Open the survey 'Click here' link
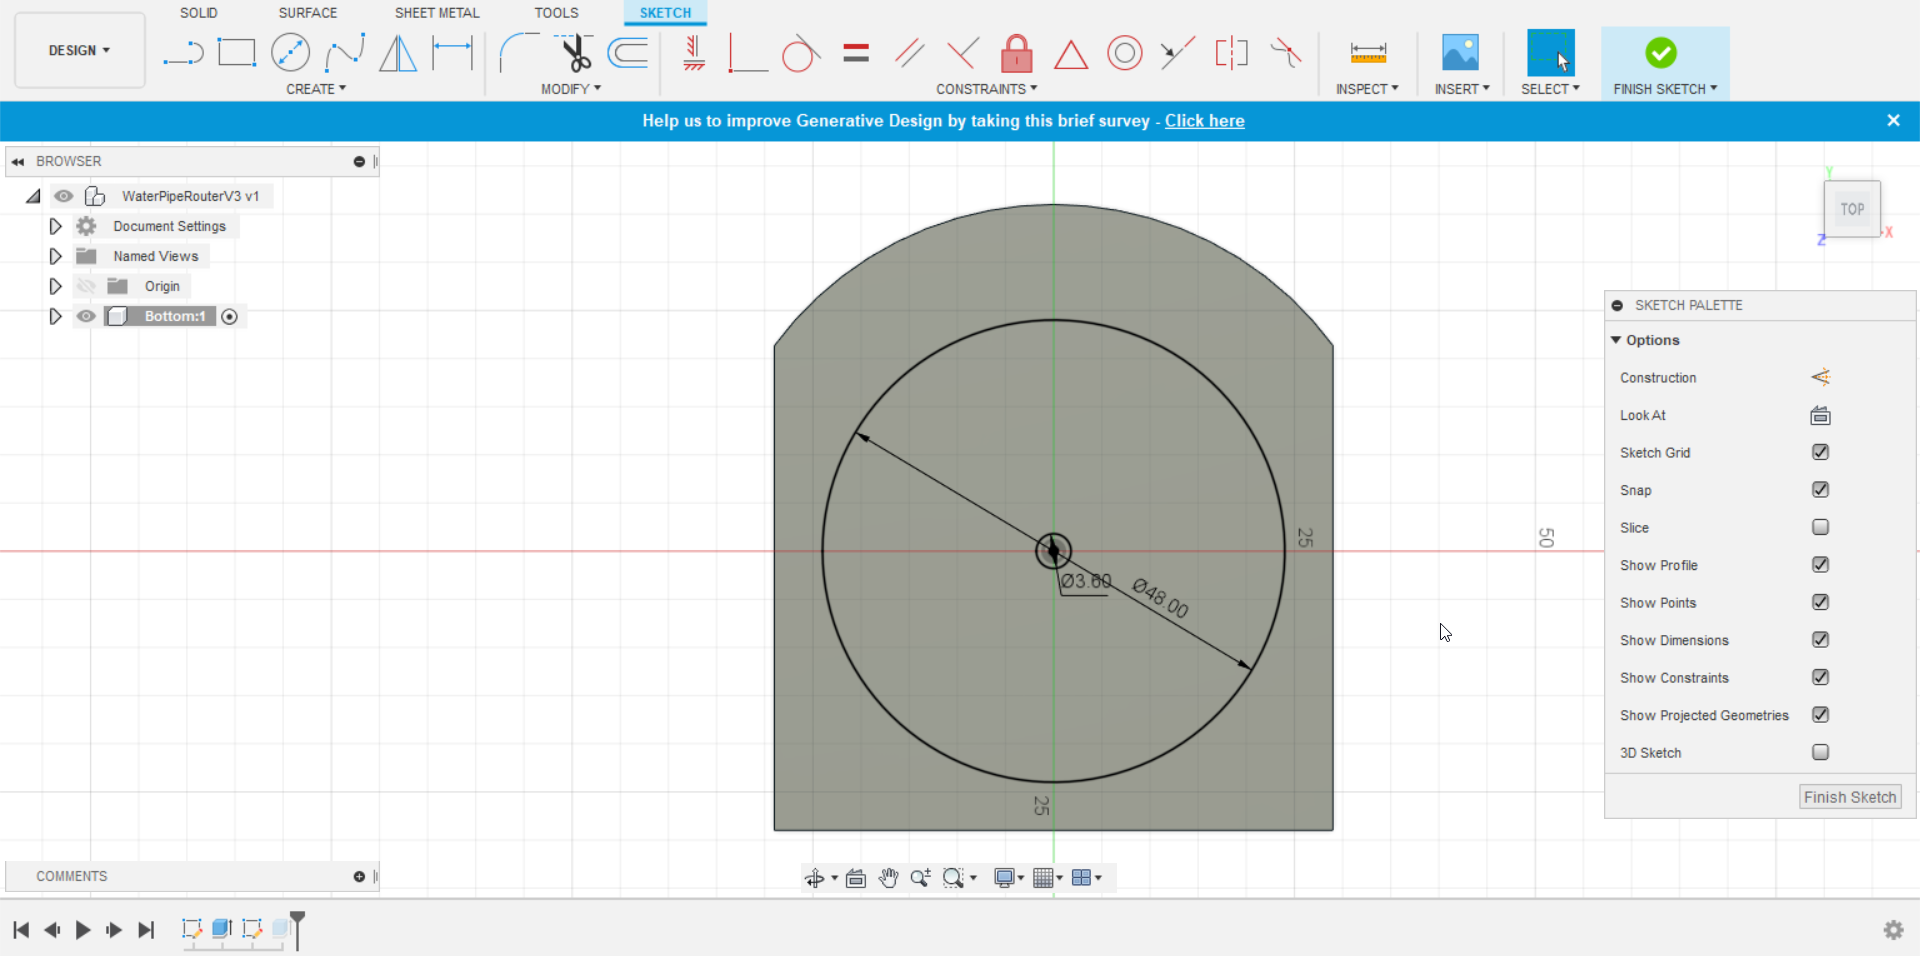 [1204, 121]
